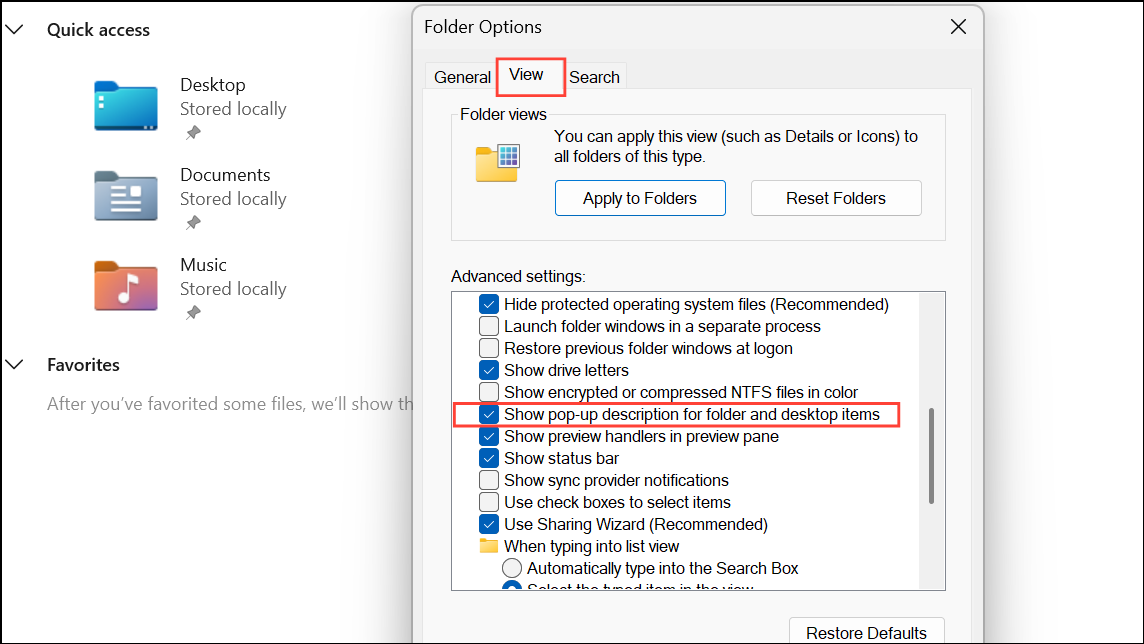Enable 'Use check boxes to select items'

[x=489, y=502]
